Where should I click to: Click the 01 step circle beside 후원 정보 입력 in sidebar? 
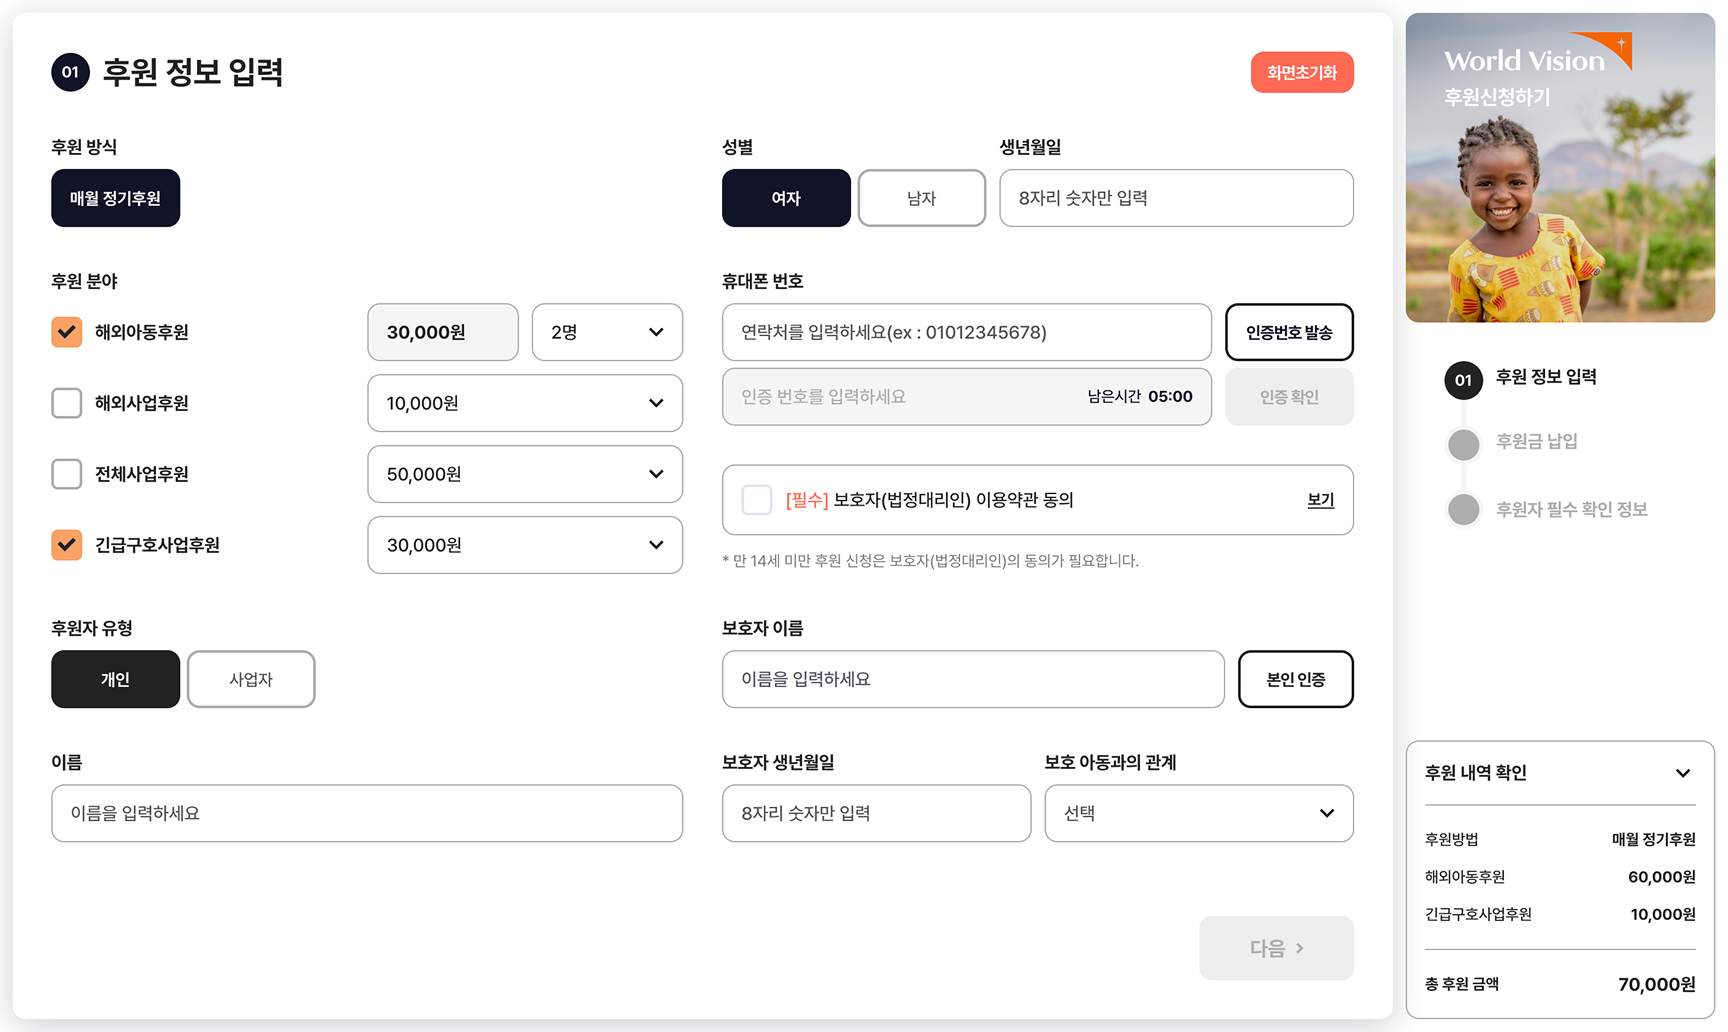pos(1463,380)
